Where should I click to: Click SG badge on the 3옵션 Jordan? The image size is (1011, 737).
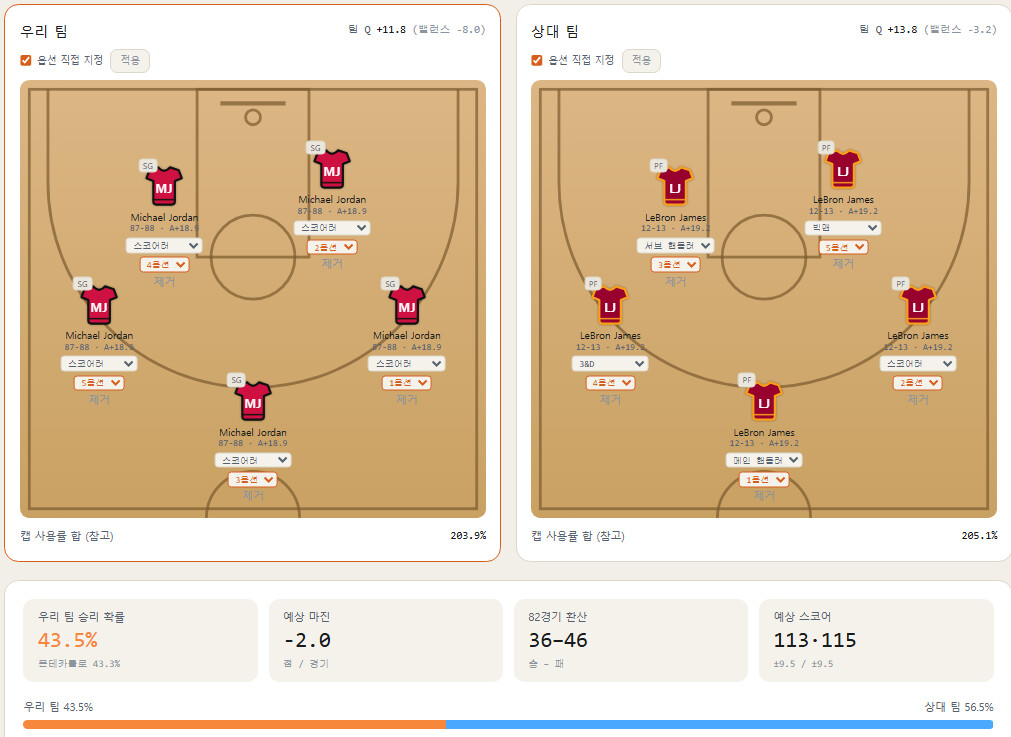pyautogui.click(x=237, y=380)
